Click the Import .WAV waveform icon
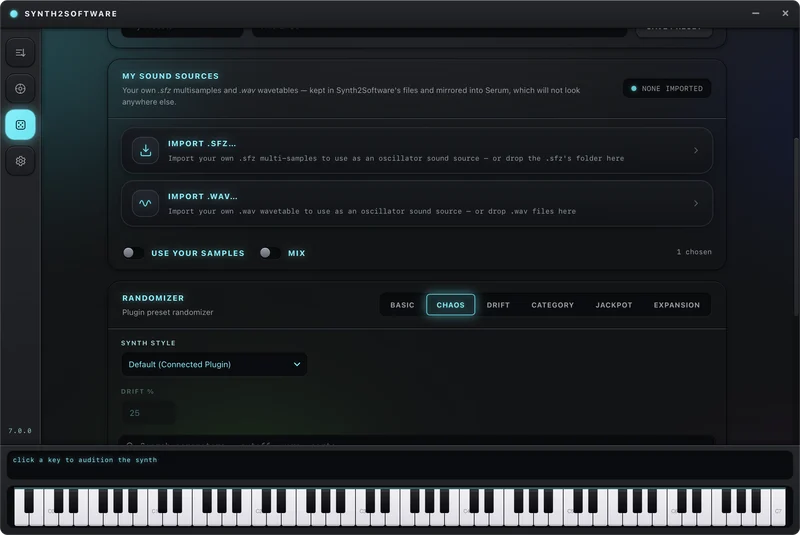Screen dimensions: 800x535 pos(145,203)
